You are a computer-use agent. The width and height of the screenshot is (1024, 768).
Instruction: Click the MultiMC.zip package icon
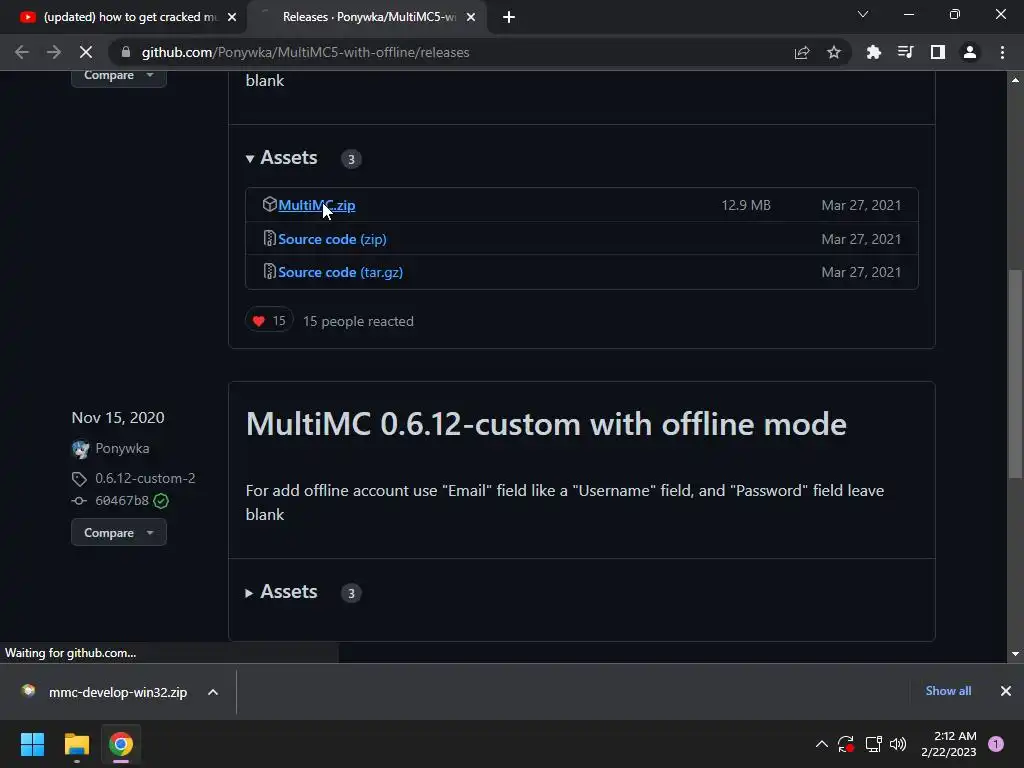[x=269, y=204]
